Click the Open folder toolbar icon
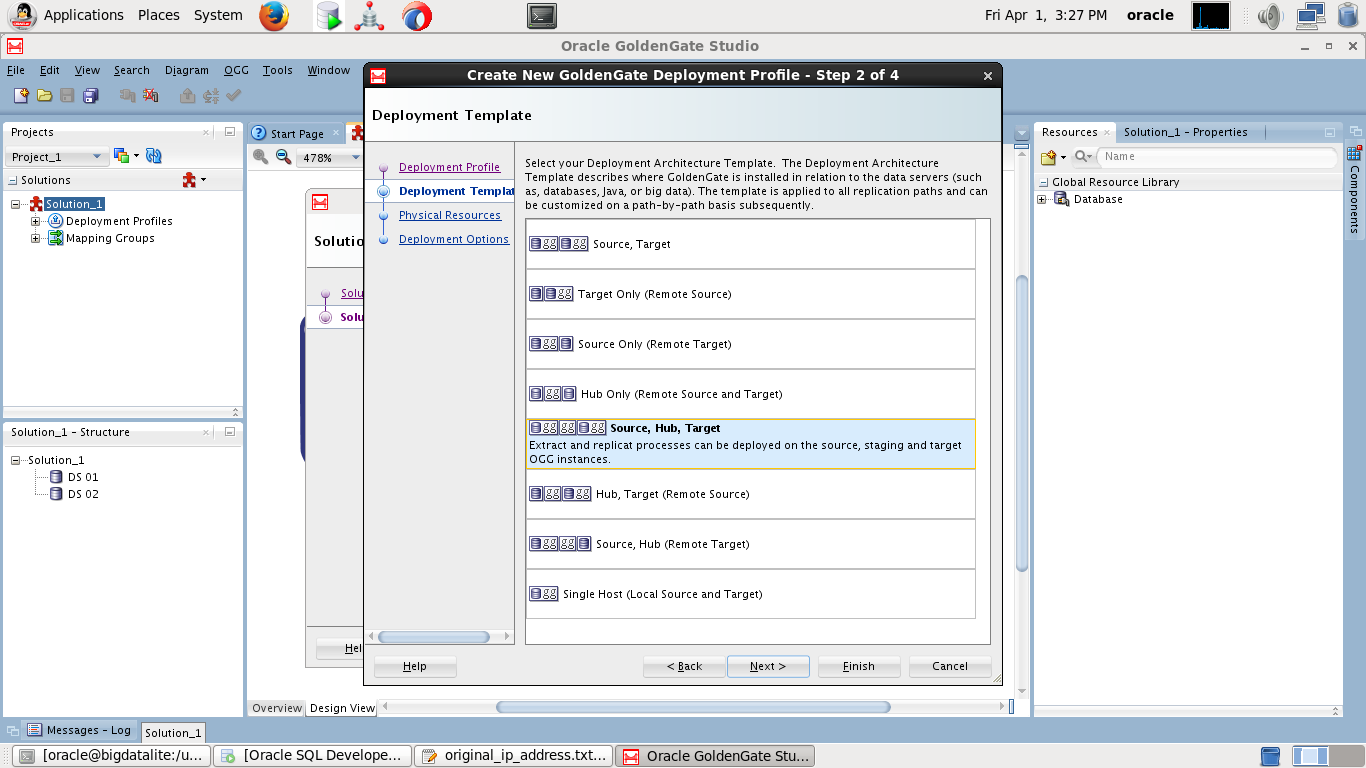The height and width of the screenshot is (768, 1366). (44, 96)
